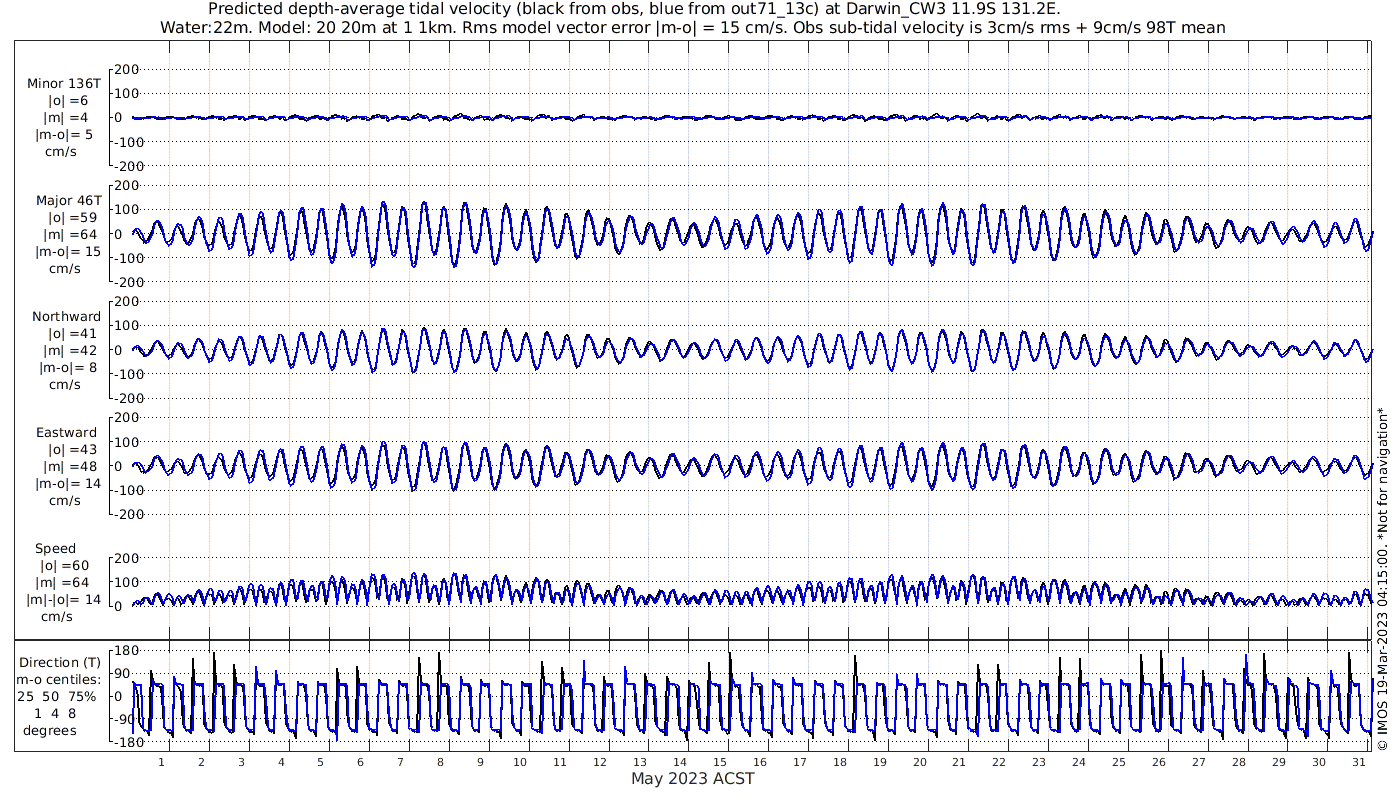The width and height of the screenshot is (1400, 800).
Task: Click day 31 on the x-axis
Action: click(1358, 762)
